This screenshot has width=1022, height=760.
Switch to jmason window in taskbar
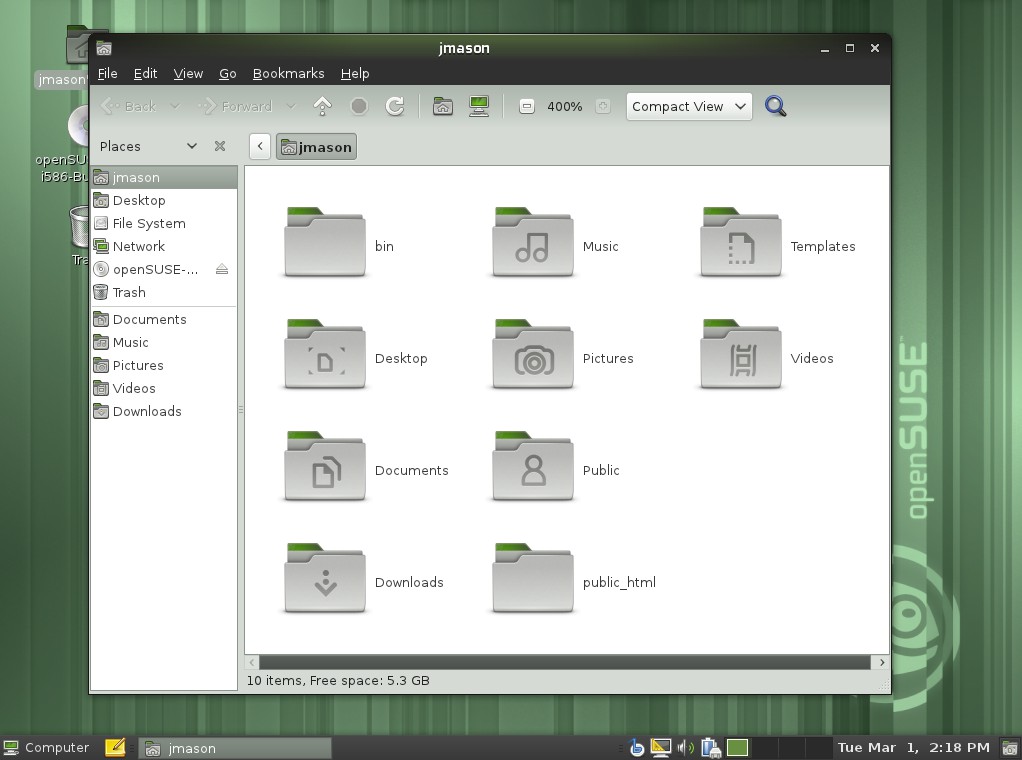pos(235,748)
